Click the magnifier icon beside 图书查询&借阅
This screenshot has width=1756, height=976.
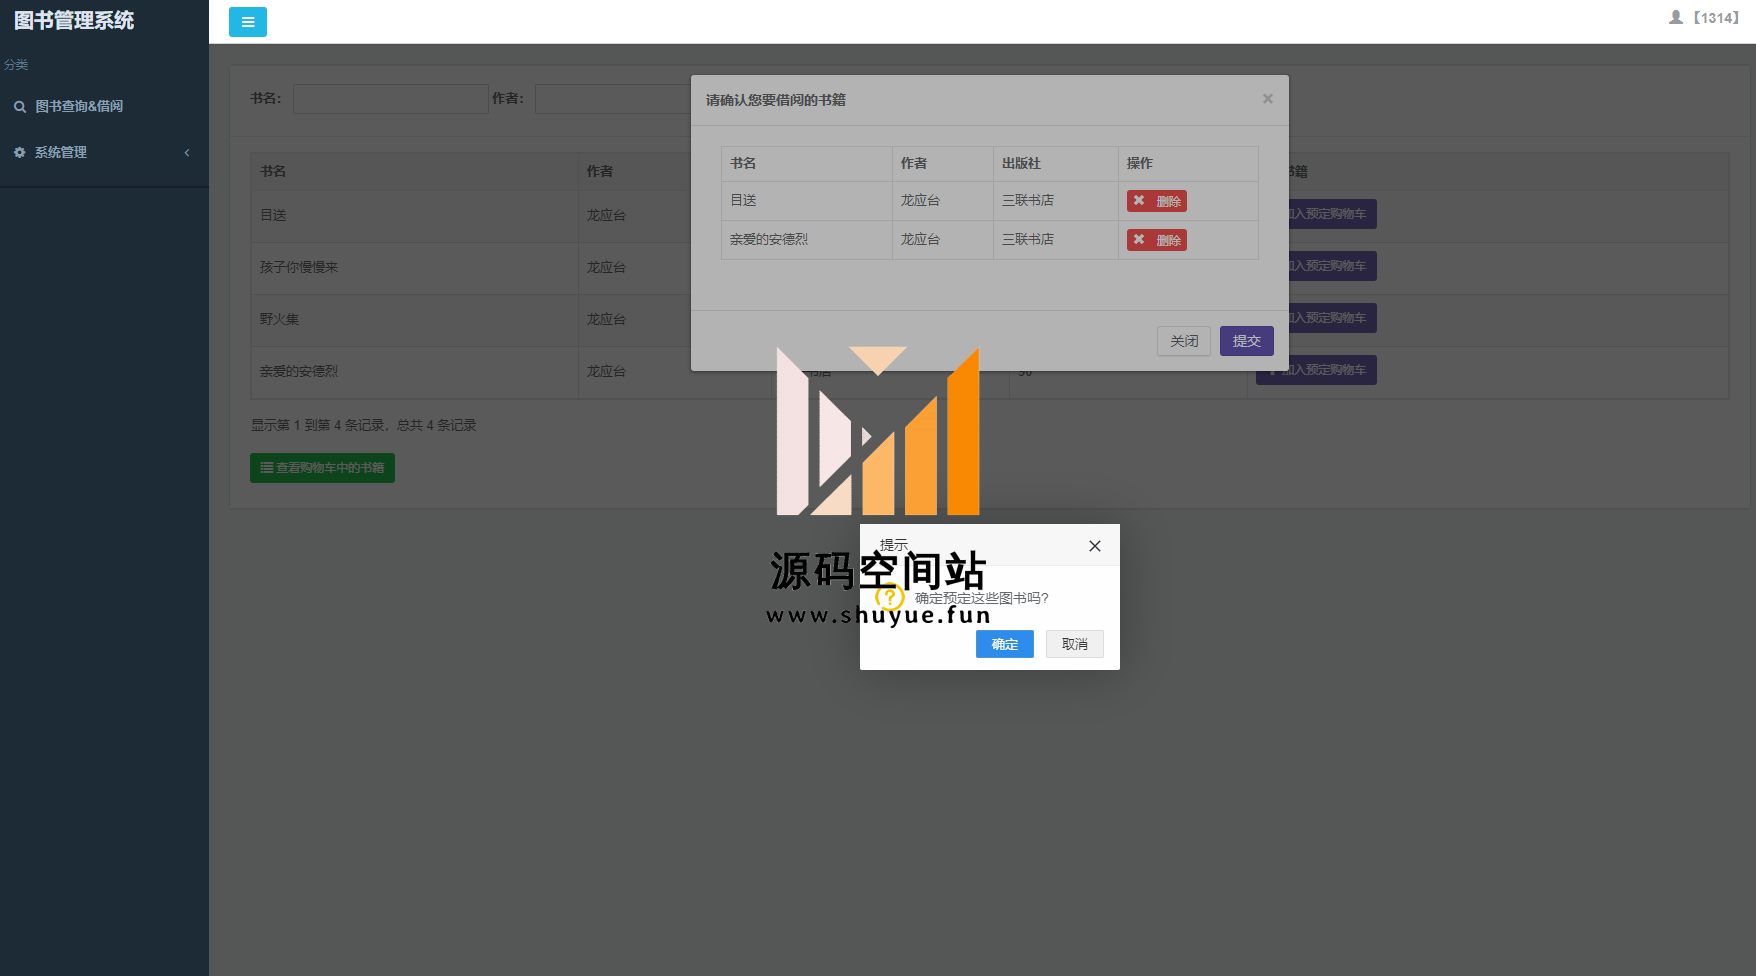pyautogui.click(x=20, y=106)
